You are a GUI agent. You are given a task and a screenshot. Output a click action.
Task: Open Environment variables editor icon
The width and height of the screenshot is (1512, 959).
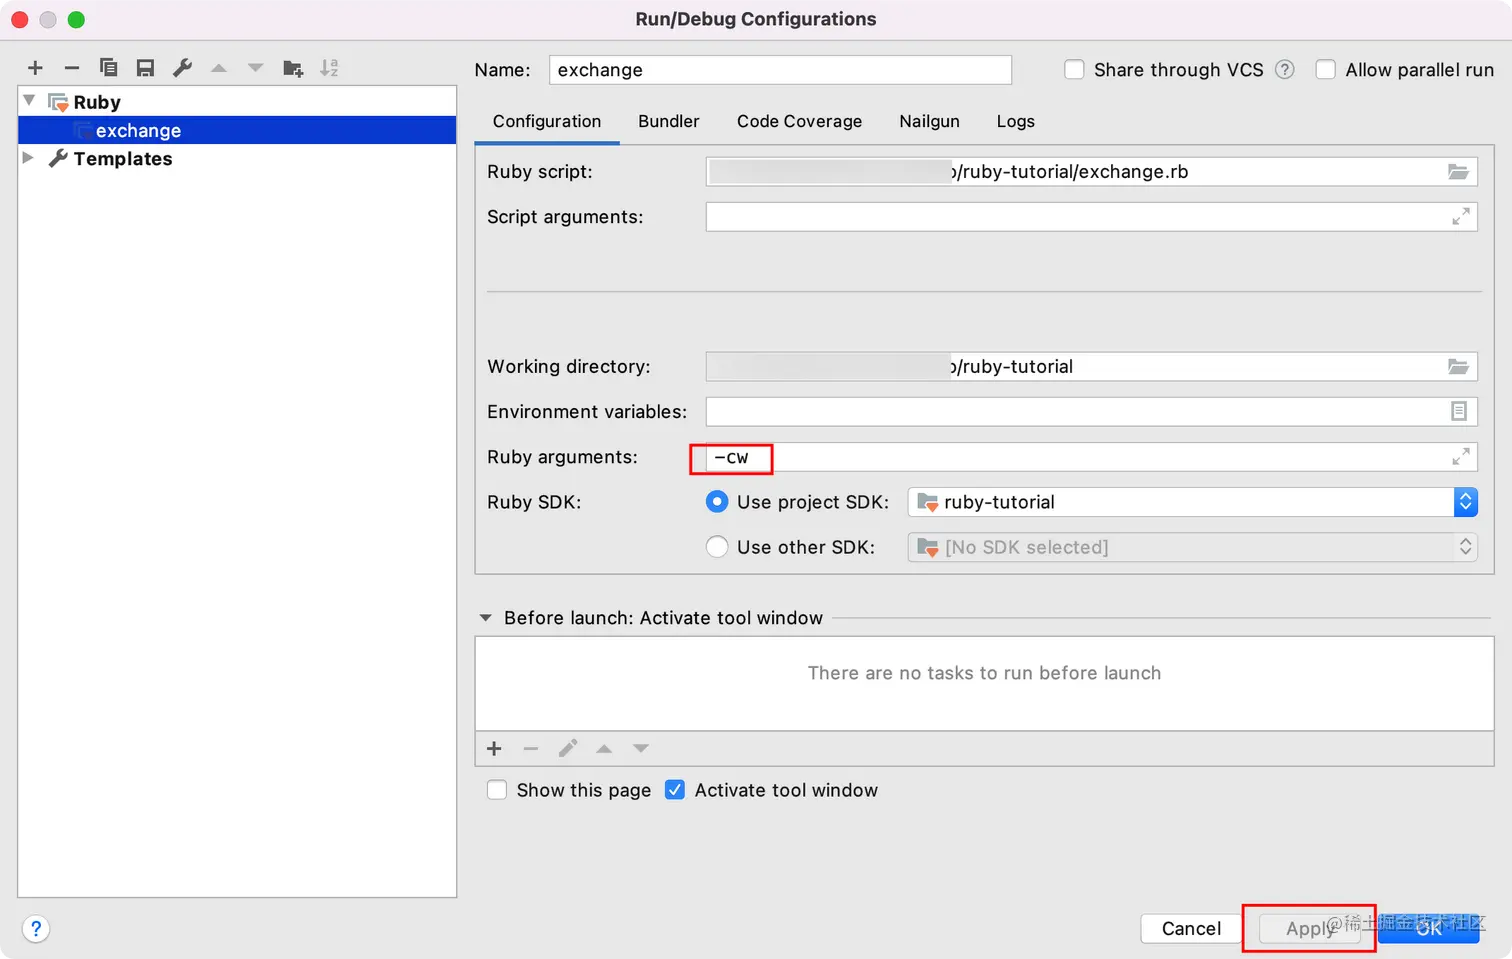tap(1459, 411)
